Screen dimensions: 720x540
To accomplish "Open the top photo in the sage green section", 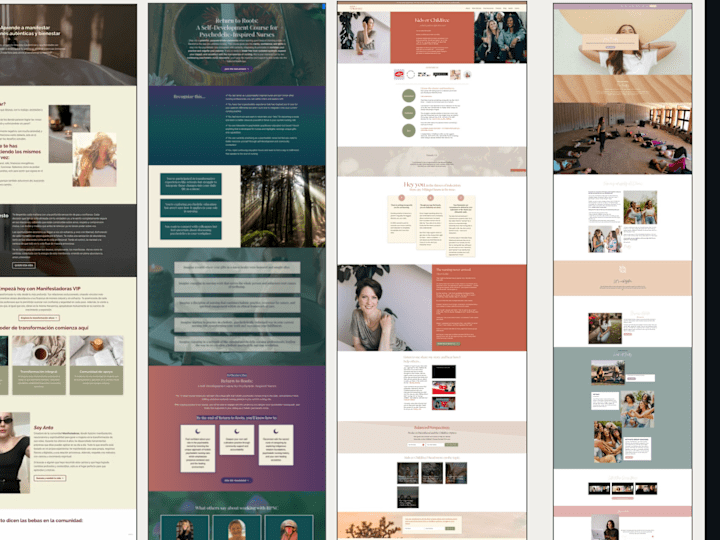I will tap(608, 372).
